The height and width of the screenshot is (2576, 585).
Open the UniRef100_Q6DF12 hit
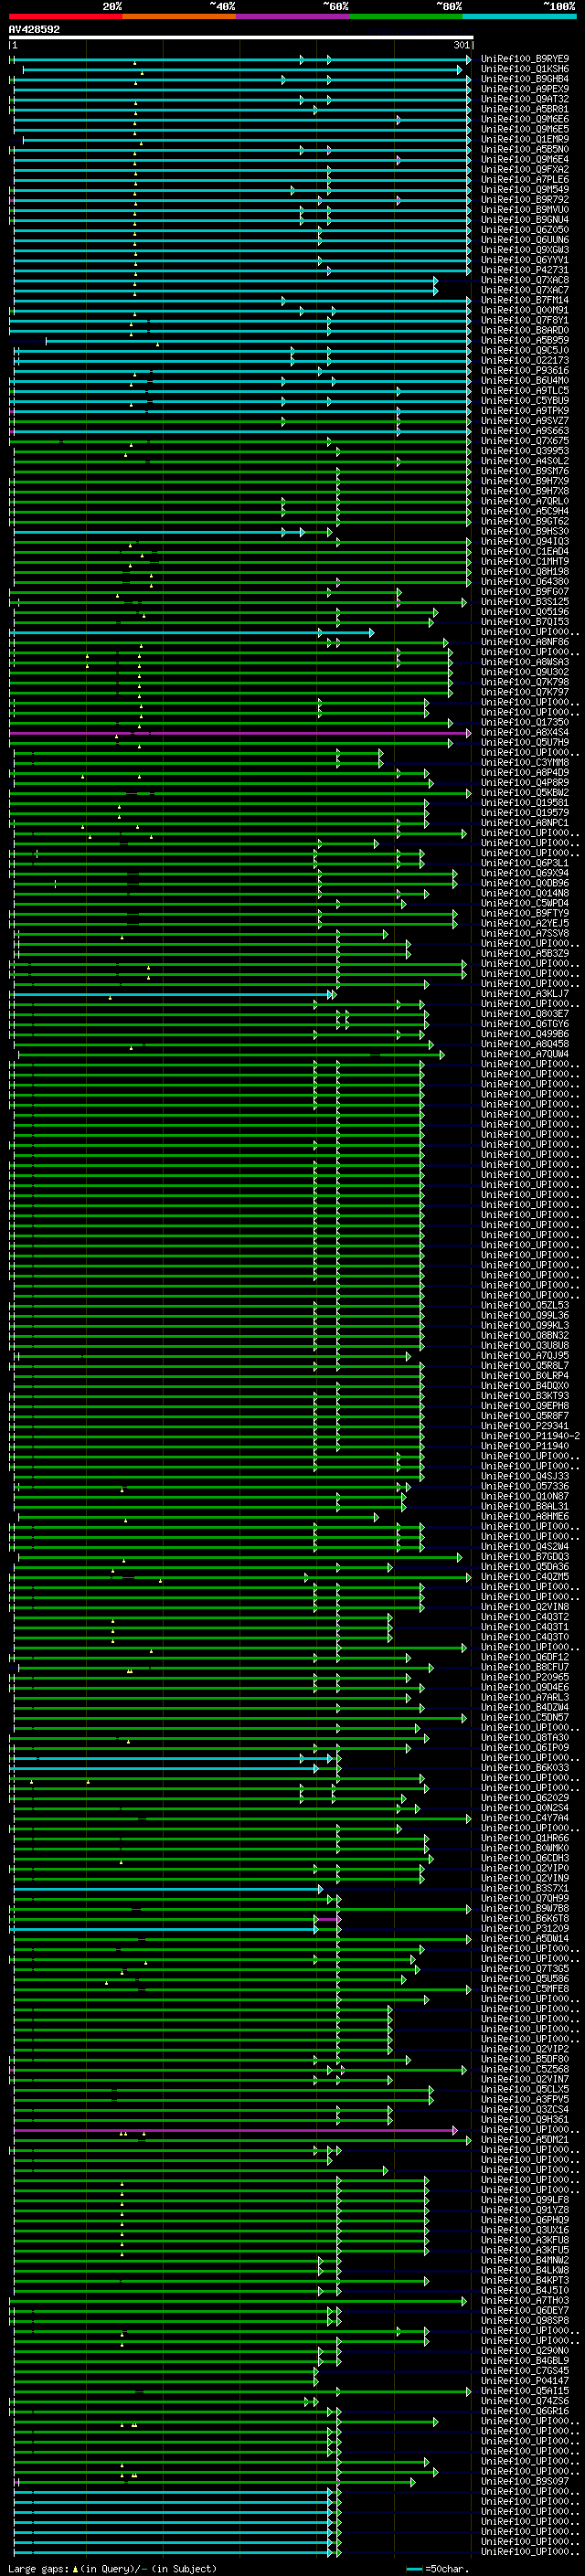[525, 1657]
